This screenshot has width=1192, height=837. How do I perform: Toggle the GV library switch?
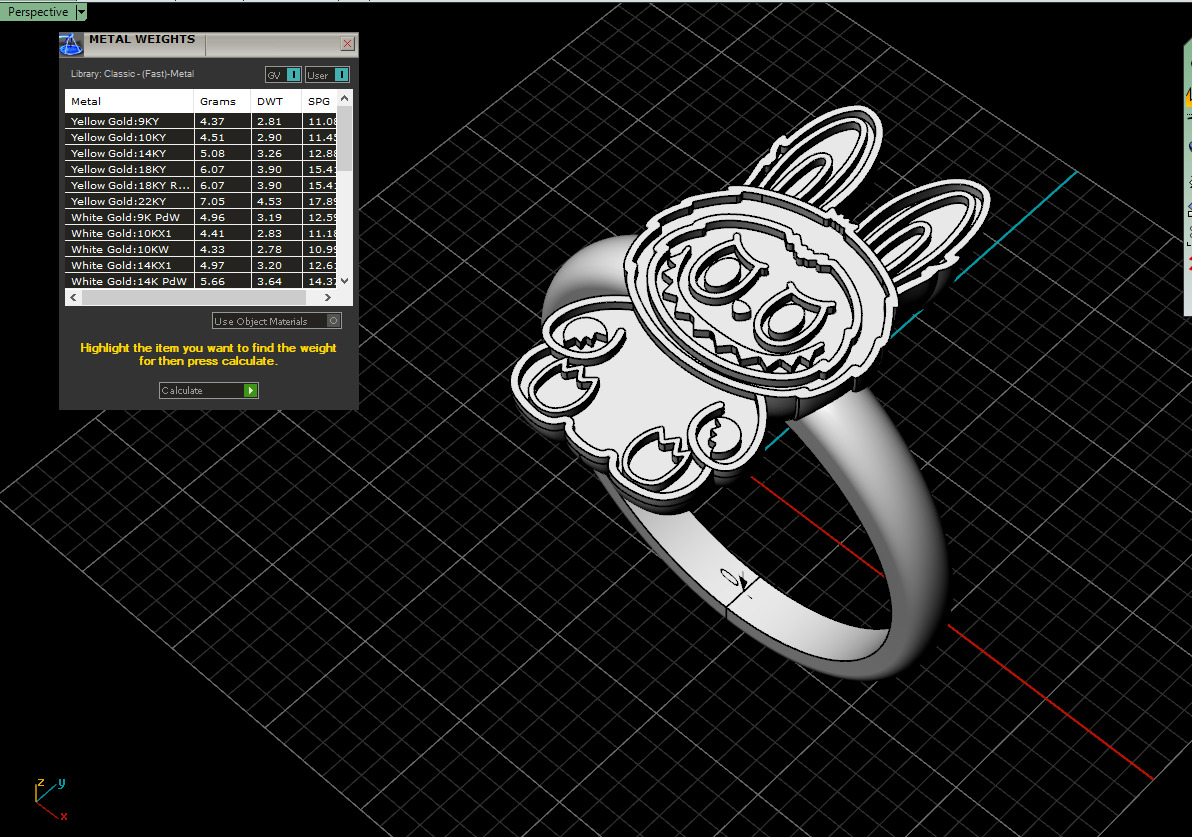pos(283,75)
